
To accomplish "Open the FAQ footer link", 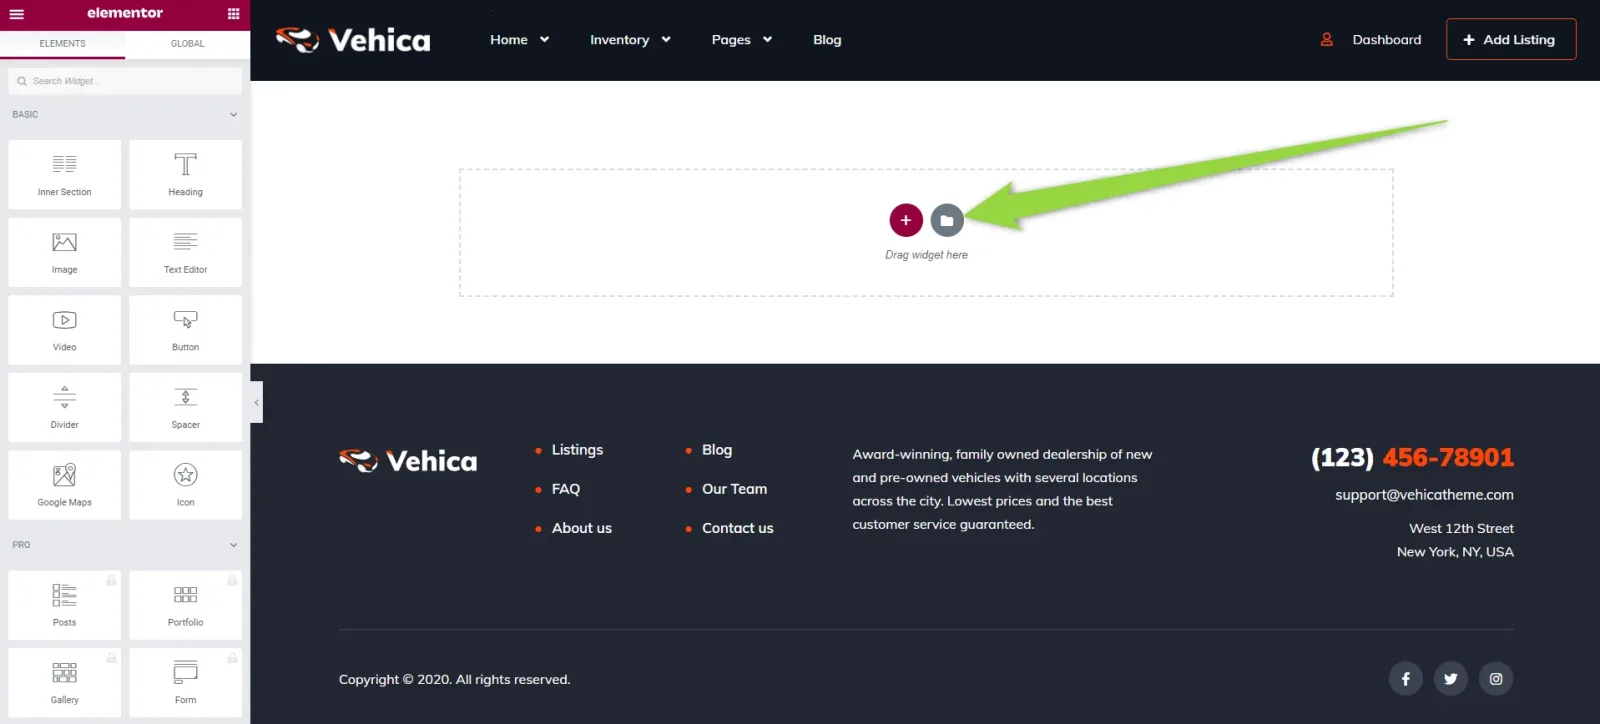I will coord(566,489).
